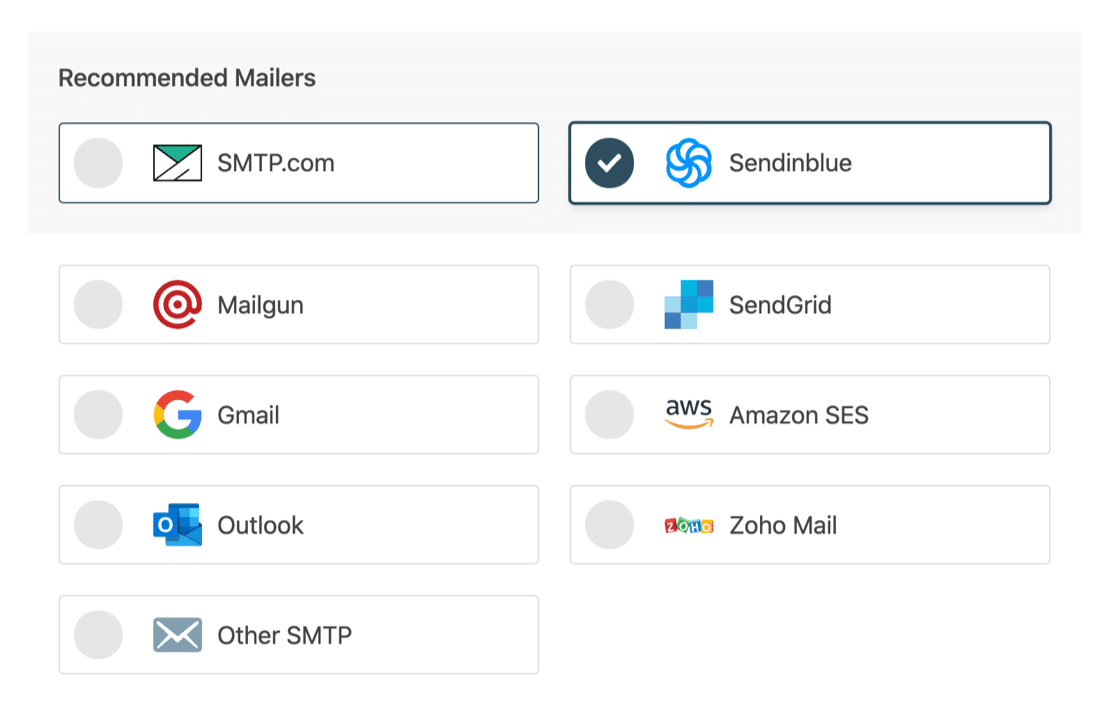Click the Sendinblue pinwheel logo
Viewport: 1116px width, 704px height.
click(x=689, y=162)
